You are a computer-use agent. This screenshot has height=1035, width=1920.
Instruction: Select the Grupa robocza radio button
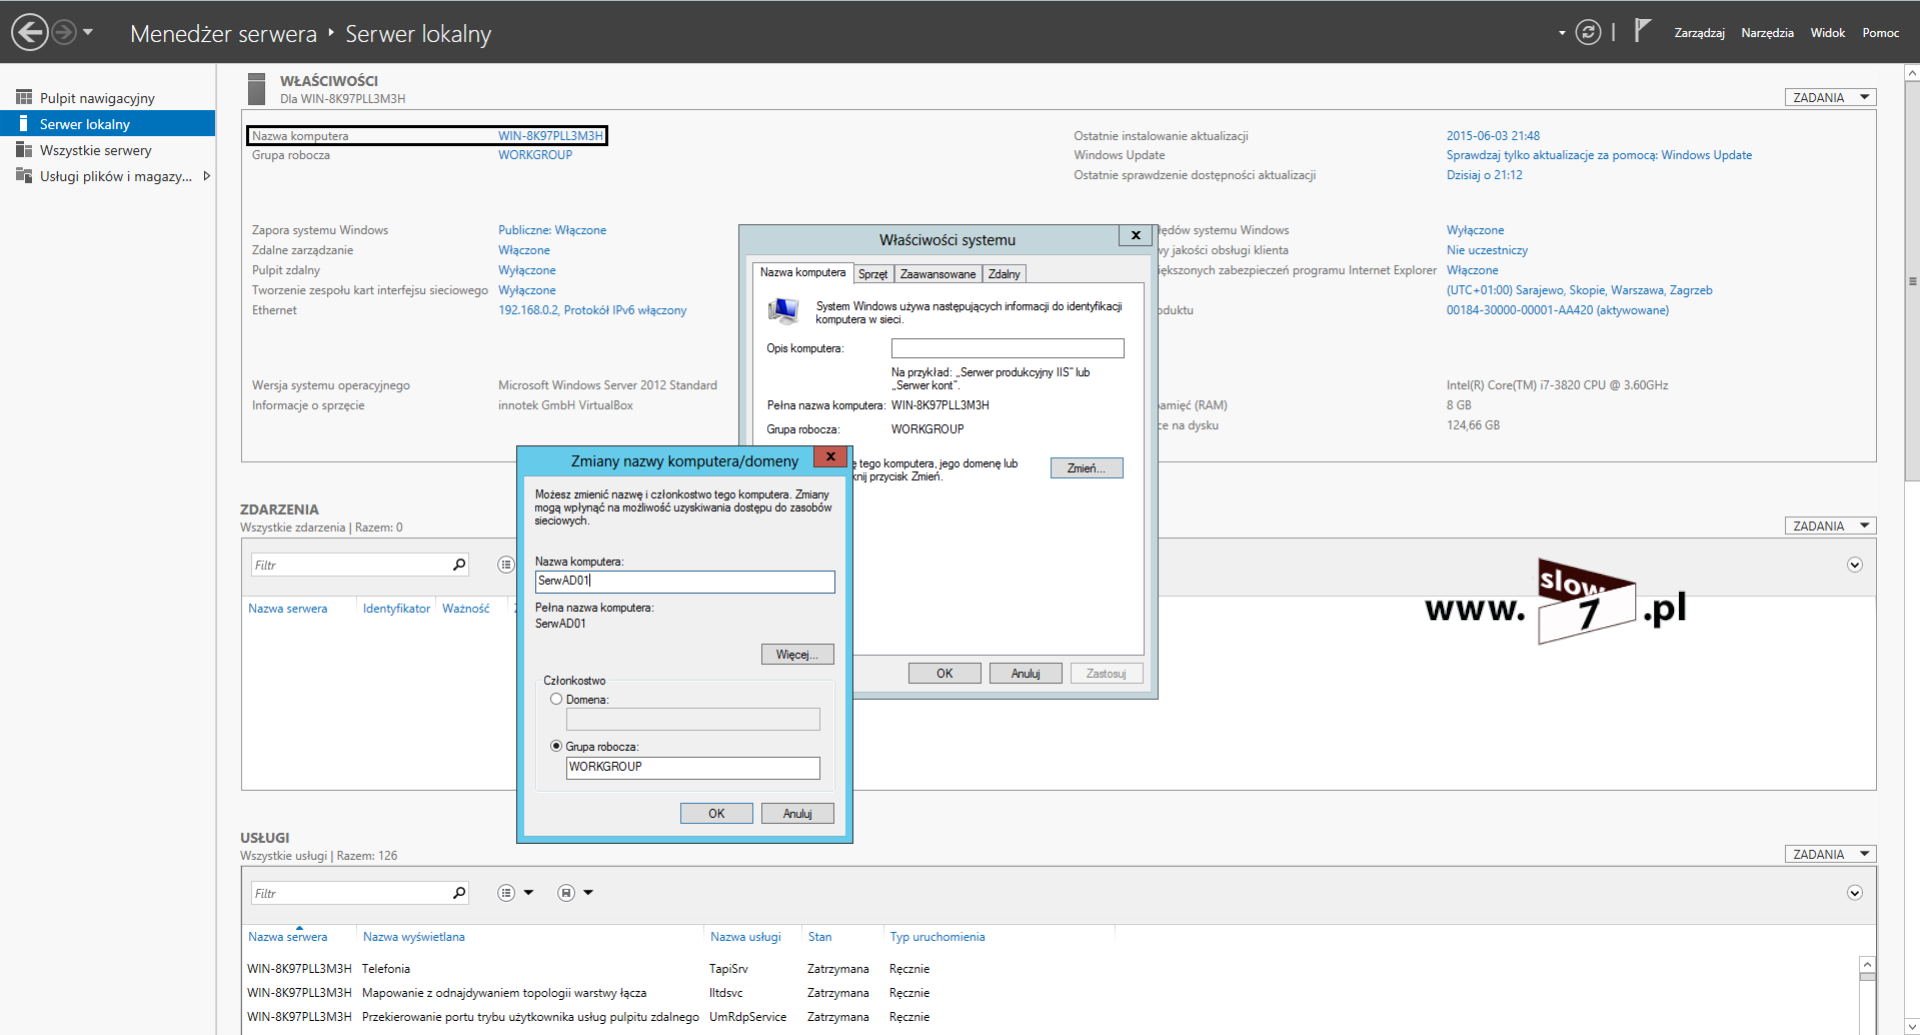pyautogui.click(x=556, y=747)
